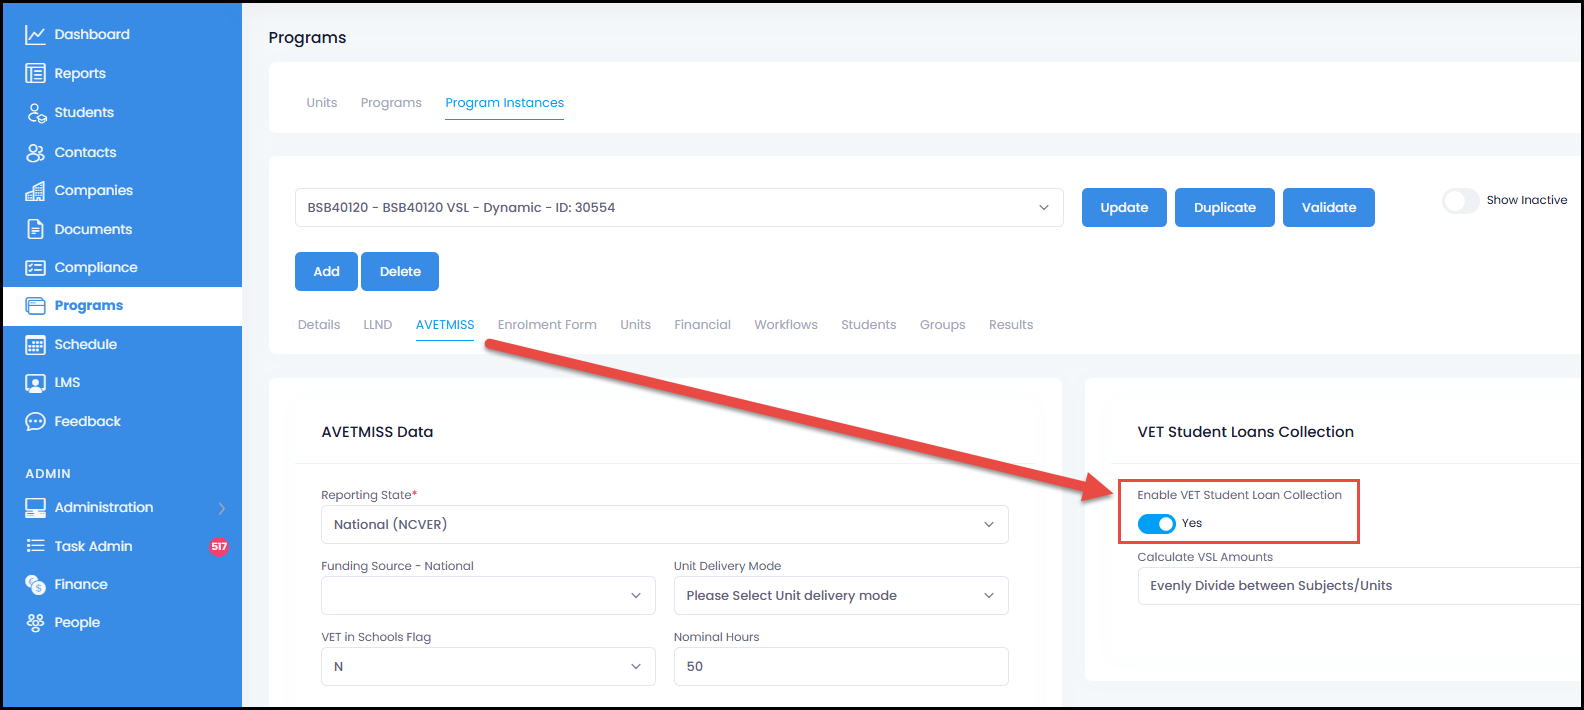Disable the Enable VET Student Loan Collection toggle
Screen dimensions: 1584x710
point(1156,524)
